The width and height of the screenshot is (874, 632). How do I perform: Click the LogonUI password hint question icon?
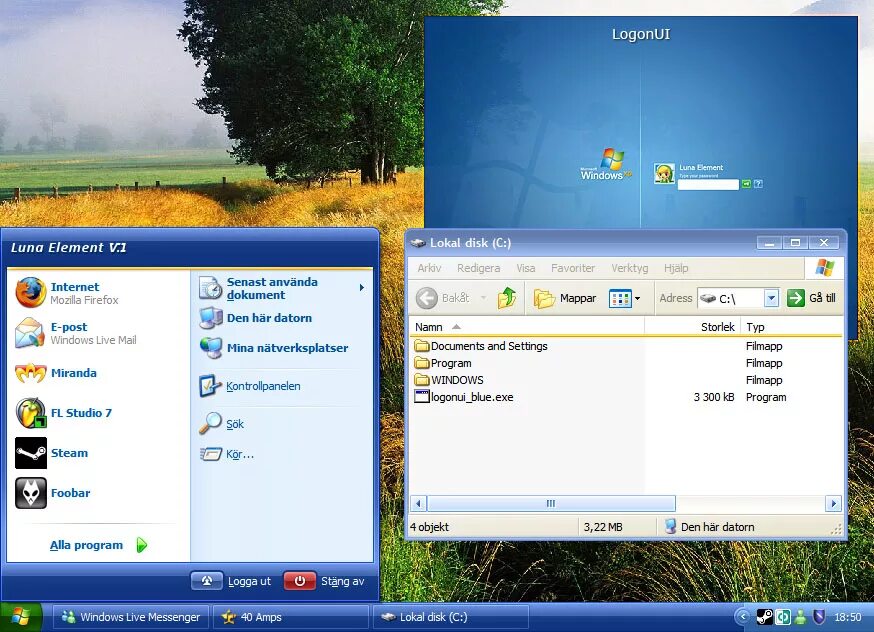tap(758, 184)
